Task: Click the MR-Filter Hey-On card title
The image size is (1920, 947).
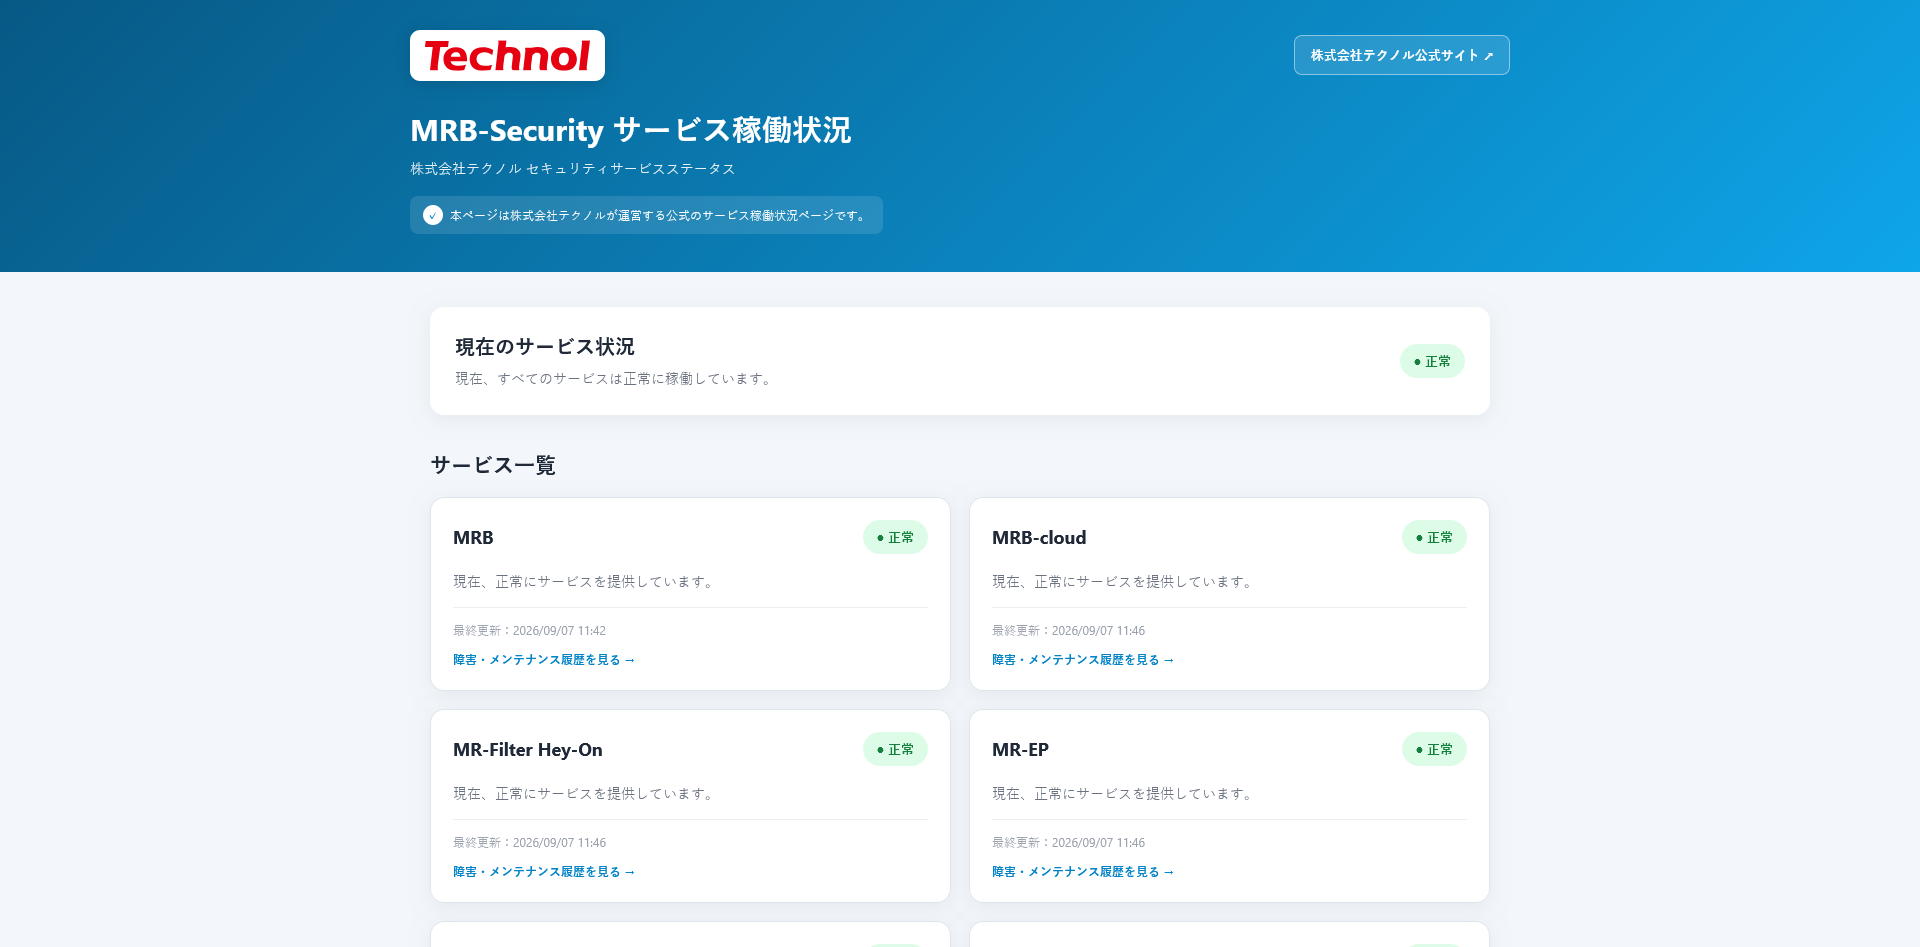Action: tap(528, 750)
